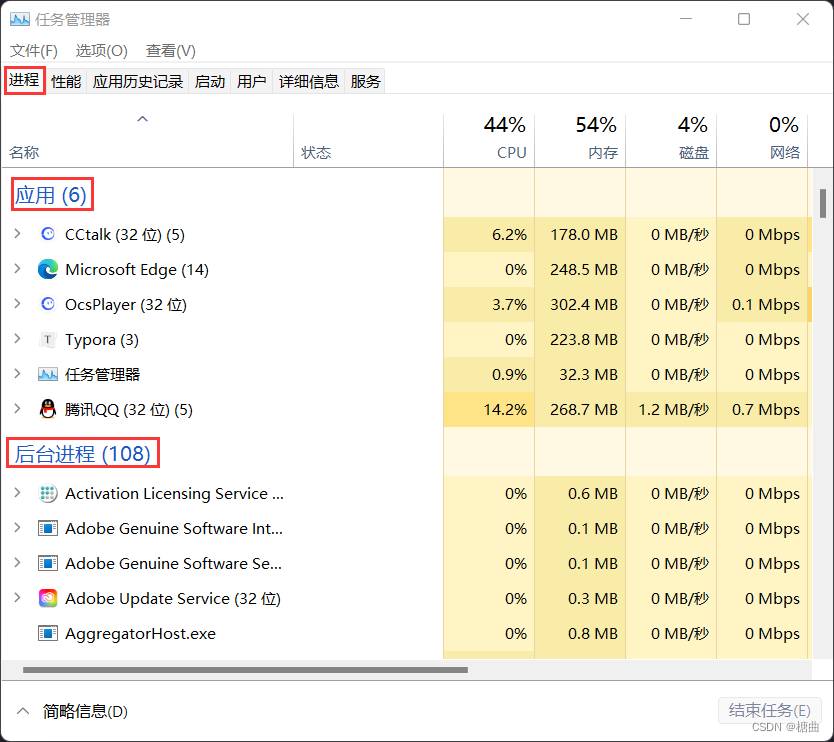This screenshot has width=834, height=742.
Task: Select the Microsoft Edge (14) process name
Action: point(137,270)
